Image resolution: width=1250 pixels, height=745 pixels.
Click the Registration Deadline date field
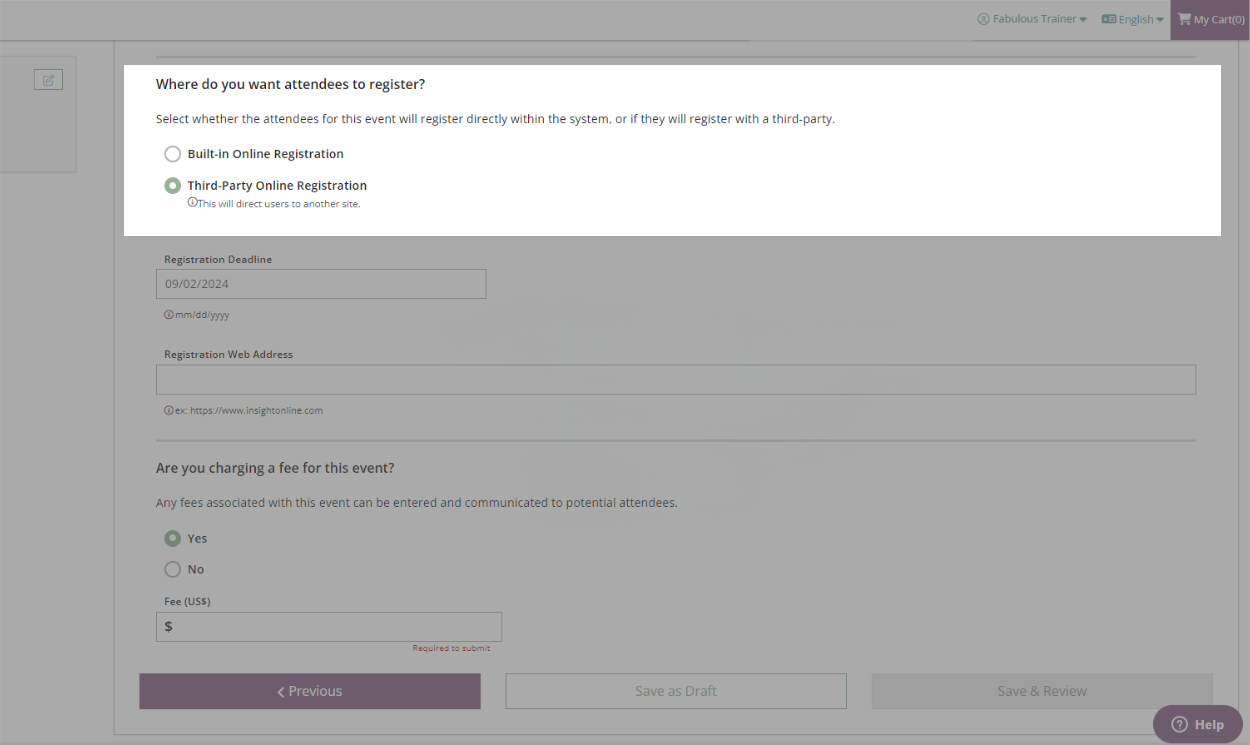click(x=320, y=284)
